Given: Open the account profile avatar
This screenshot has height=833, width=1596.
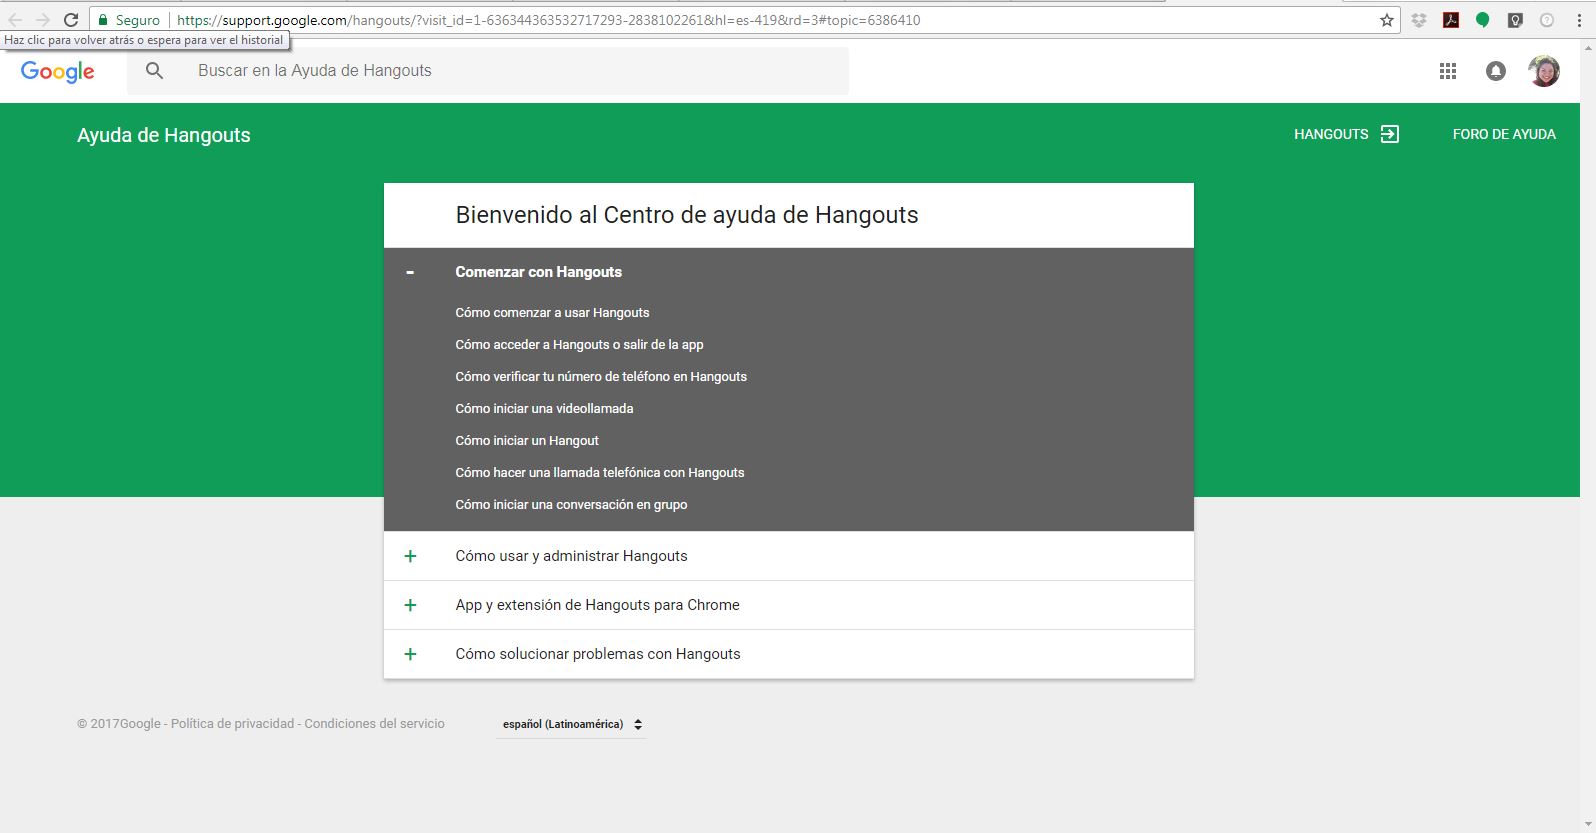Looking at the screenshot, I should tap(1544, 71).
